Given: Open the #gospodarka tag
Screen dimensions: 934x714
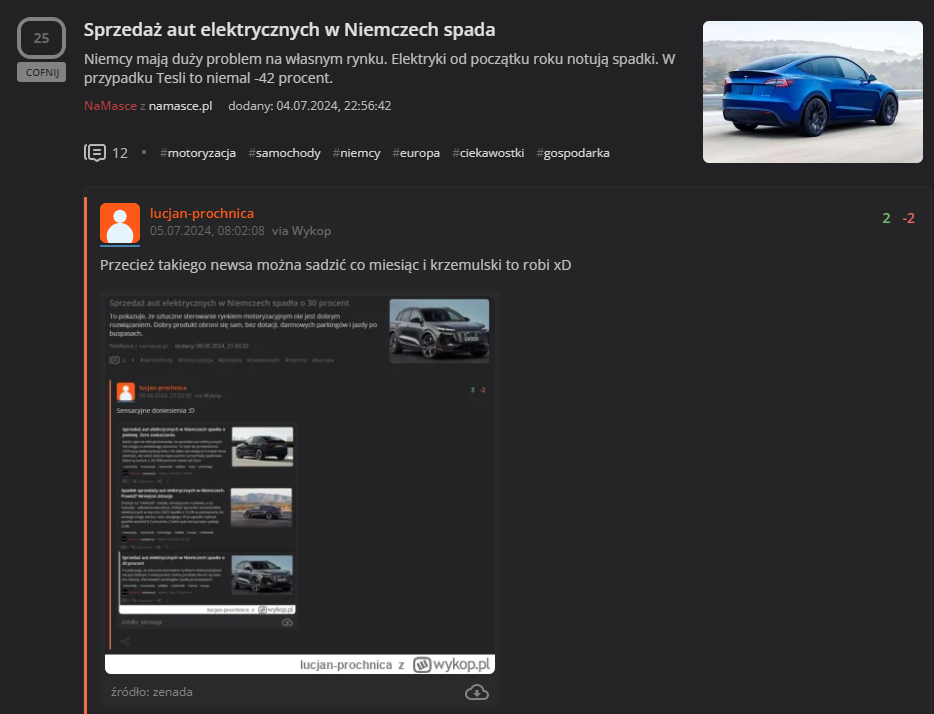Looking at the screenshot, I should coord(572,153).
